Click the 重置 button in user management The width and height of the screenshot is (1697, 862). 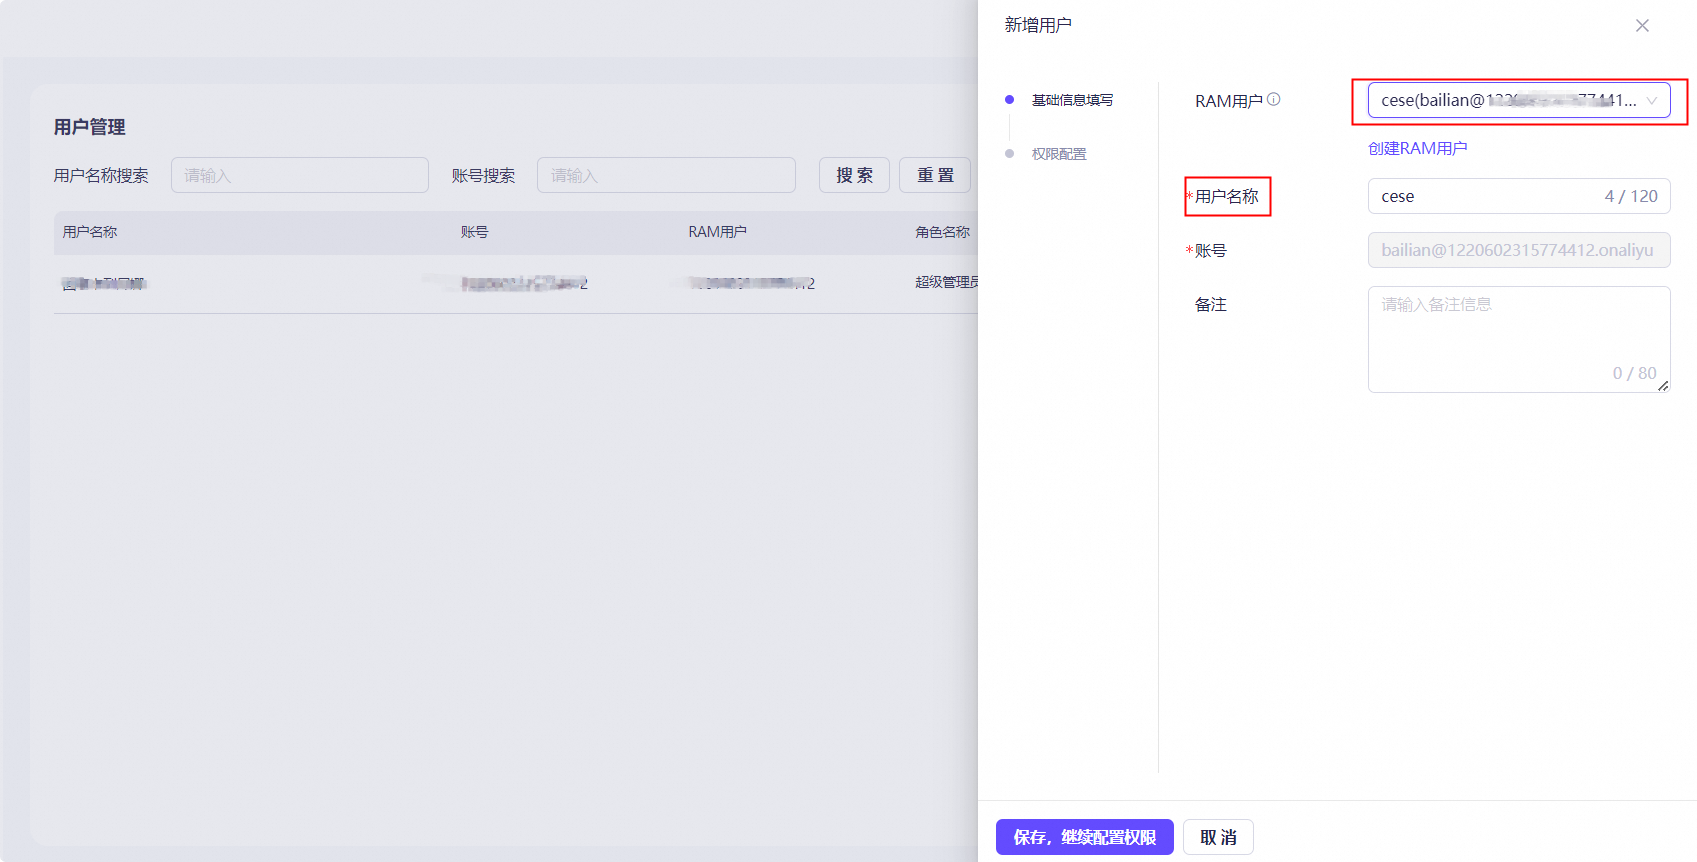click(x=935, y=175)
